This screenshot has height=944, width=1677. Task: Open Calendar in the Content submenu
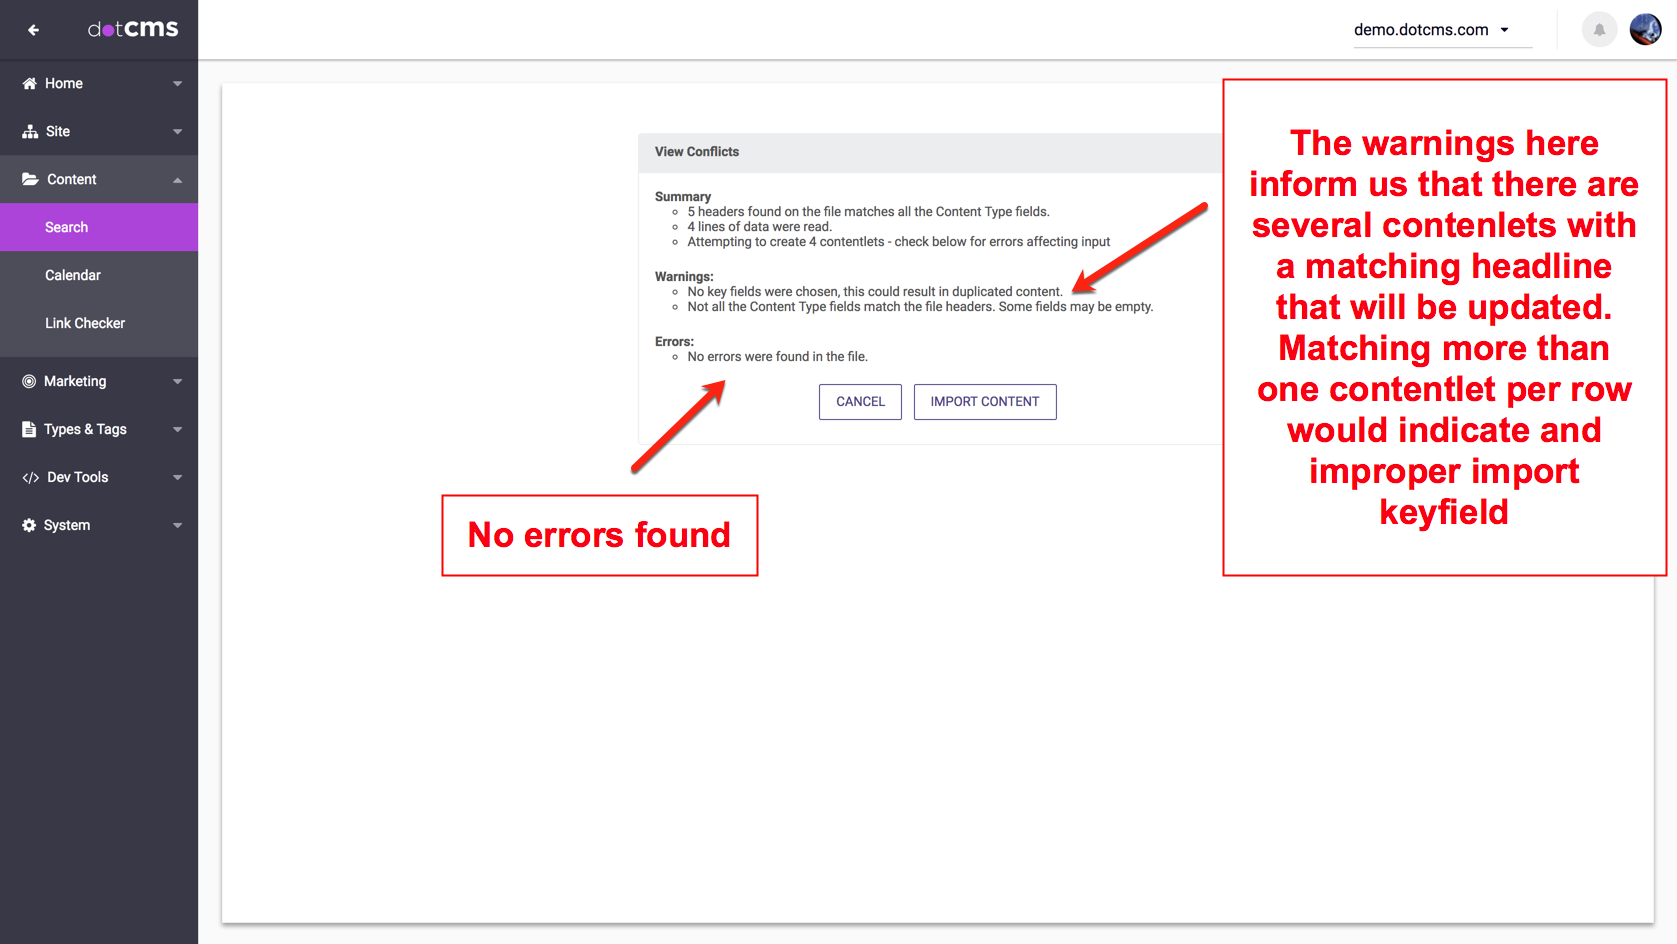coord(73,276)
